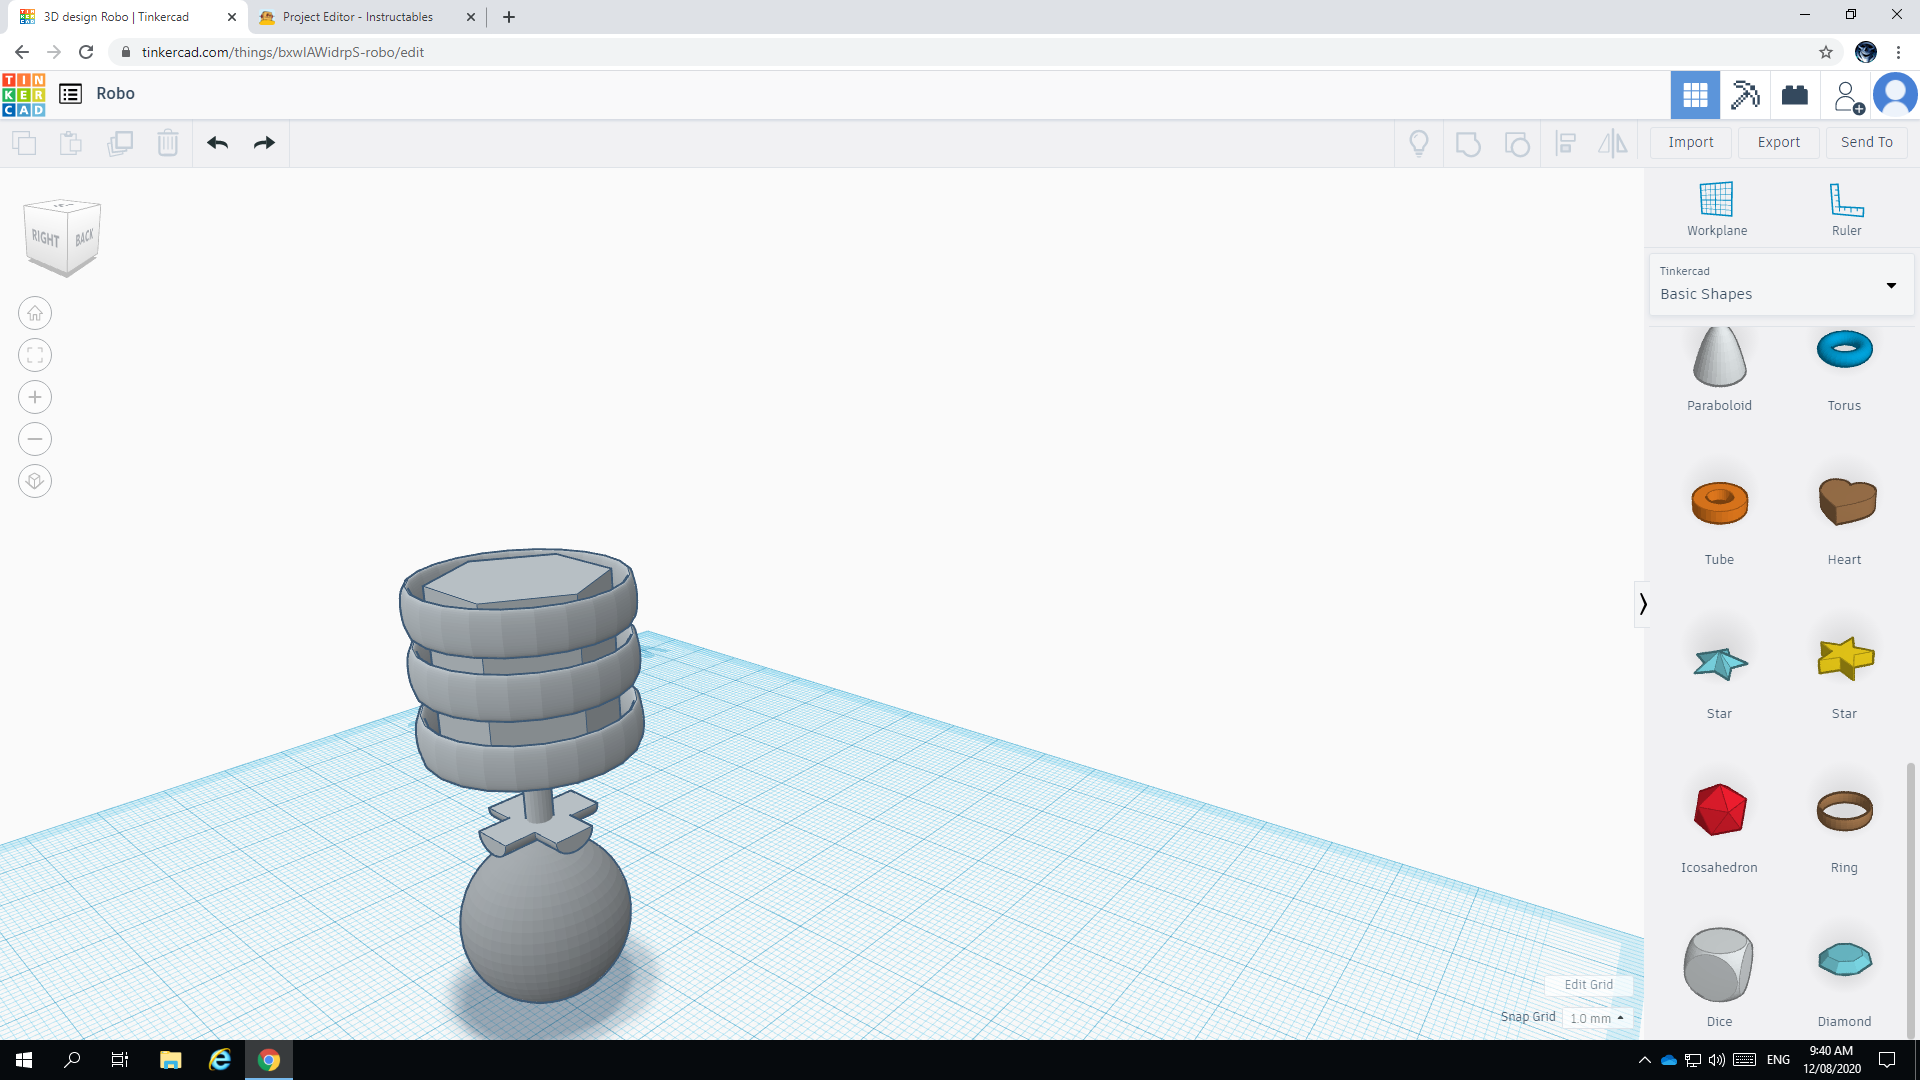Toggle show all lightbulb icon

1419,144
